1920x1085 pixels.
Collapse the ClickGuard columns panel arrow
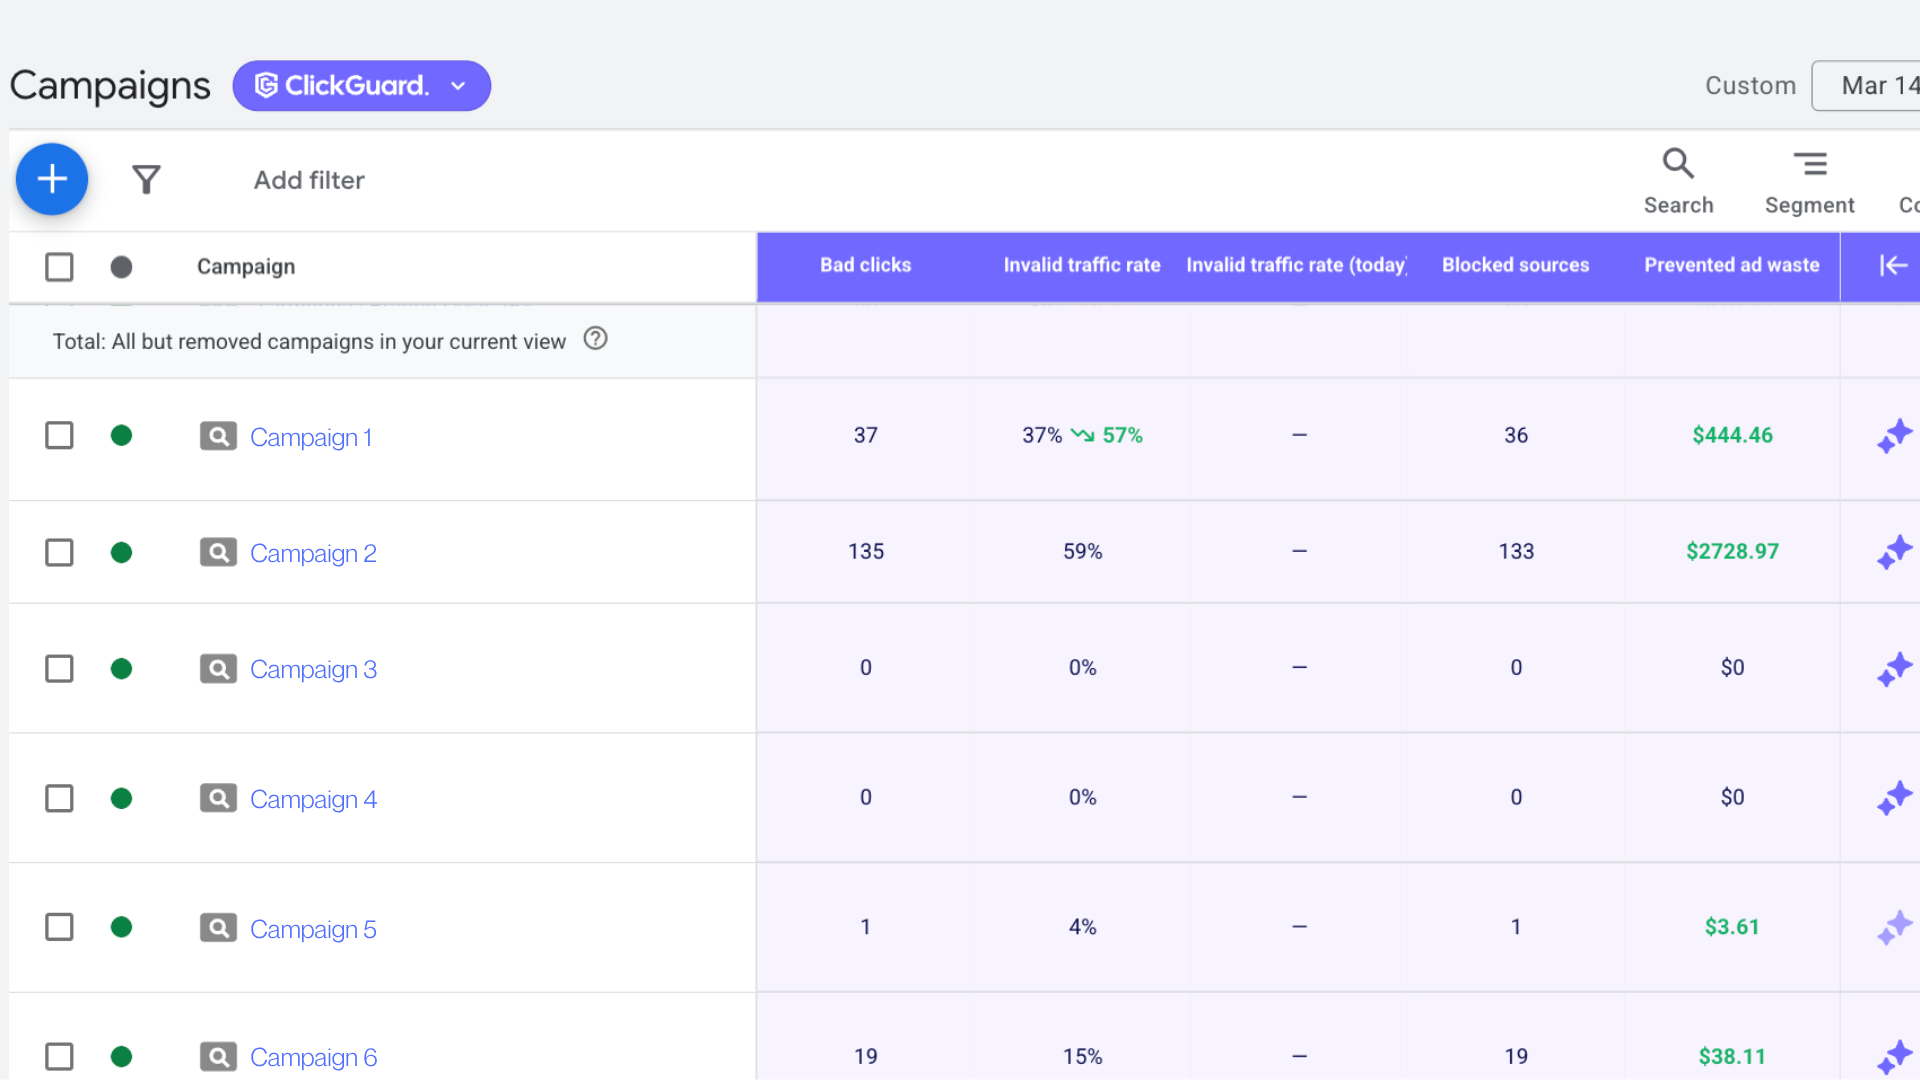1893,266
